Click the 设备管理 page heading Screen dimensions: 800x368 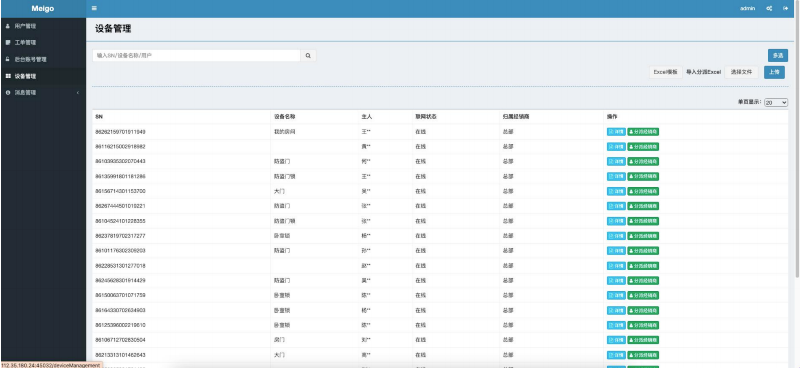click(113, 29)
